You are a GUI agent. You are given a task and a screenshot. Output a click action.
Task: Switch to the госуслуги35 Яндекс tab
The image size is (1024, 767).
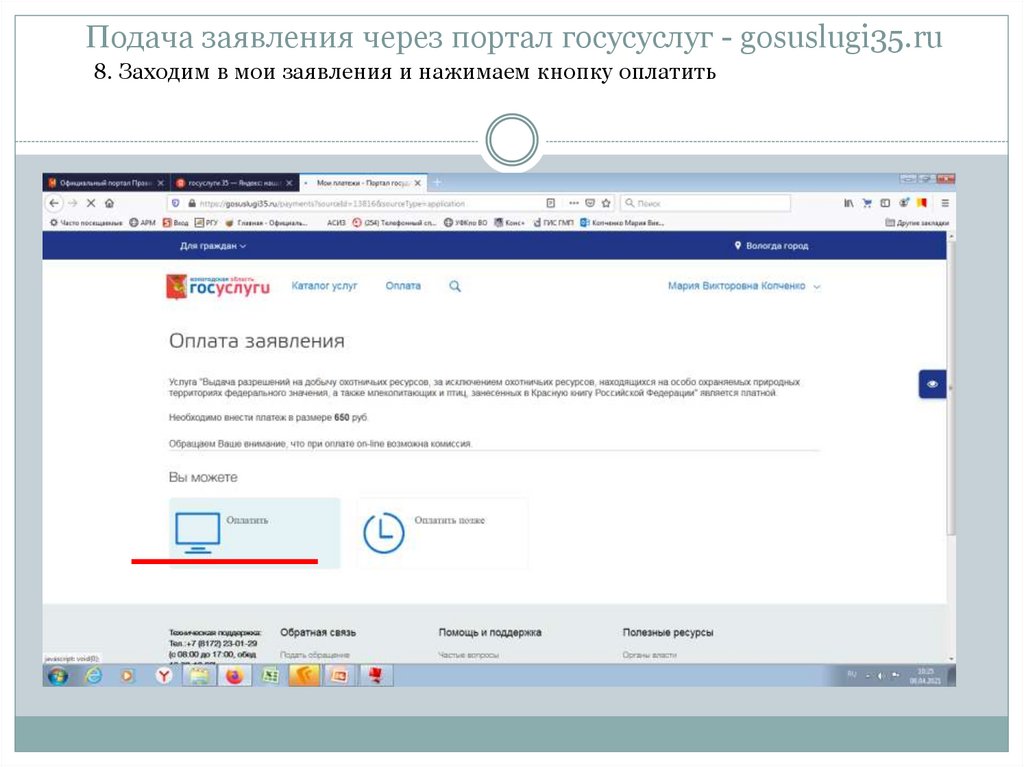[234, 183]
